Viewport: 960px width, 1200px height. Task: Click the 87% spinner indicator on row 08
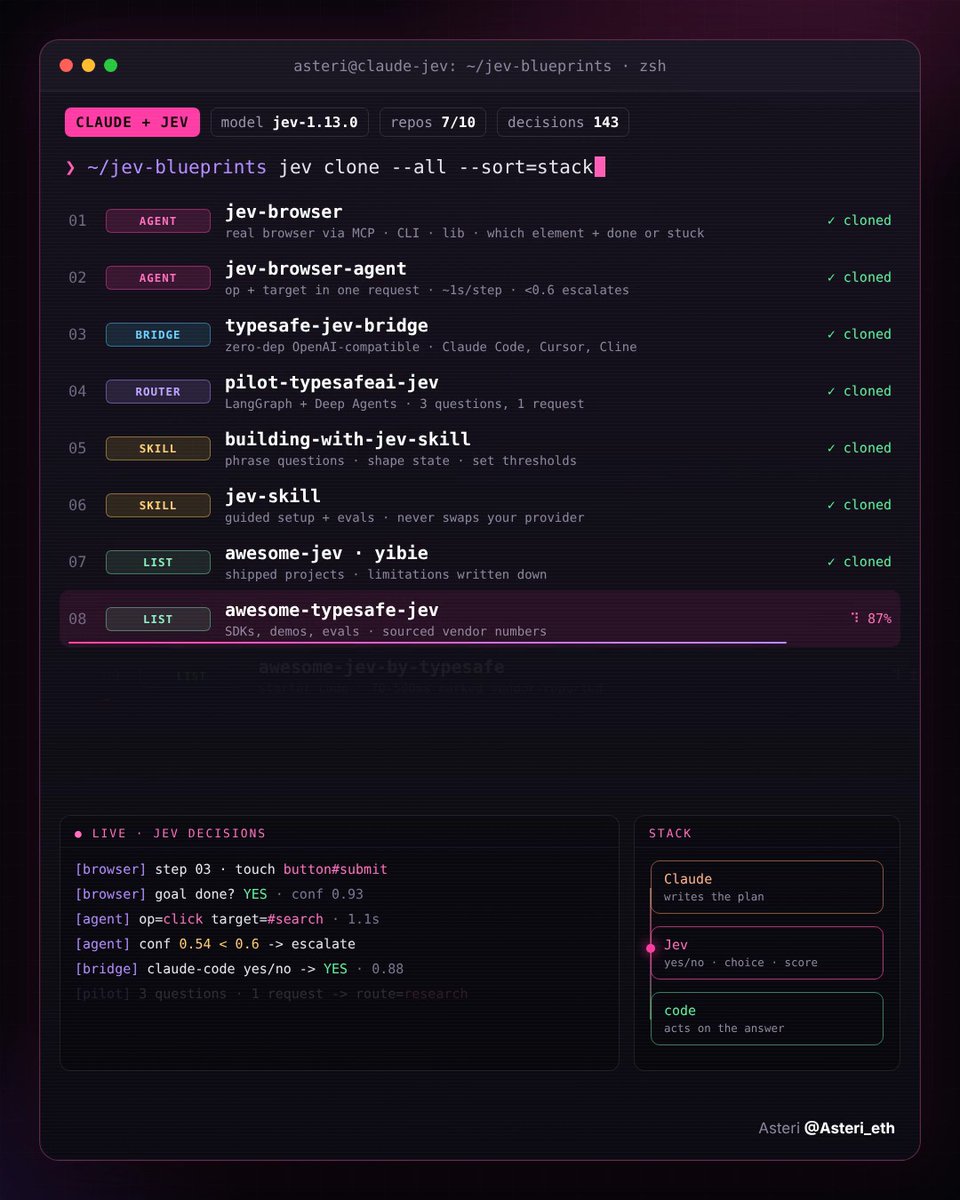tap(870, 619)
